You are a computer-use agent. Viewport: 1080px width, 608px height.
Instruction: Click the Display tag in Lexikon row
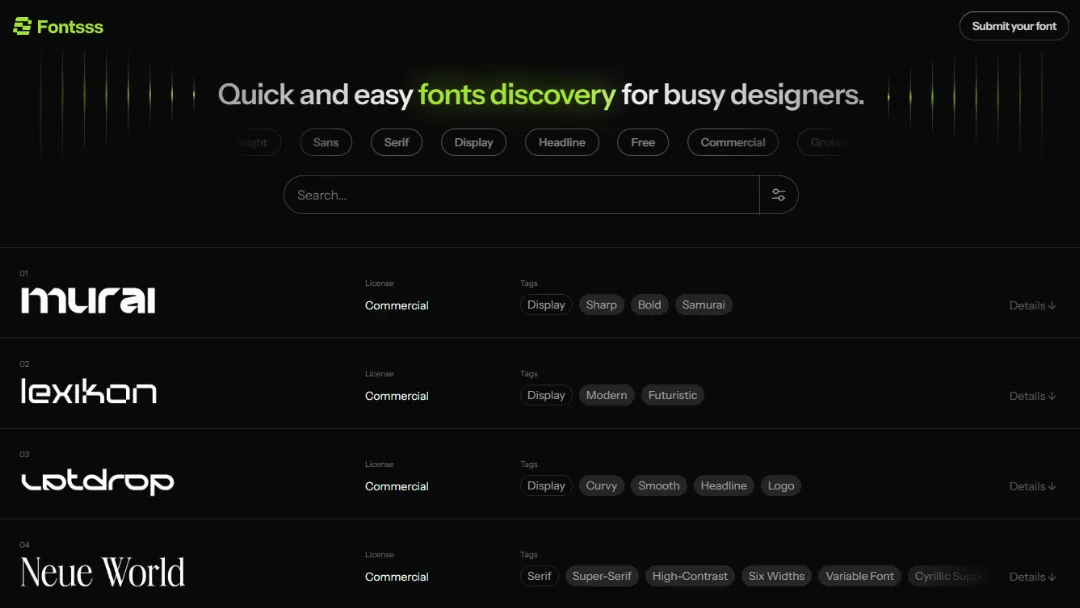coord(546,395)
